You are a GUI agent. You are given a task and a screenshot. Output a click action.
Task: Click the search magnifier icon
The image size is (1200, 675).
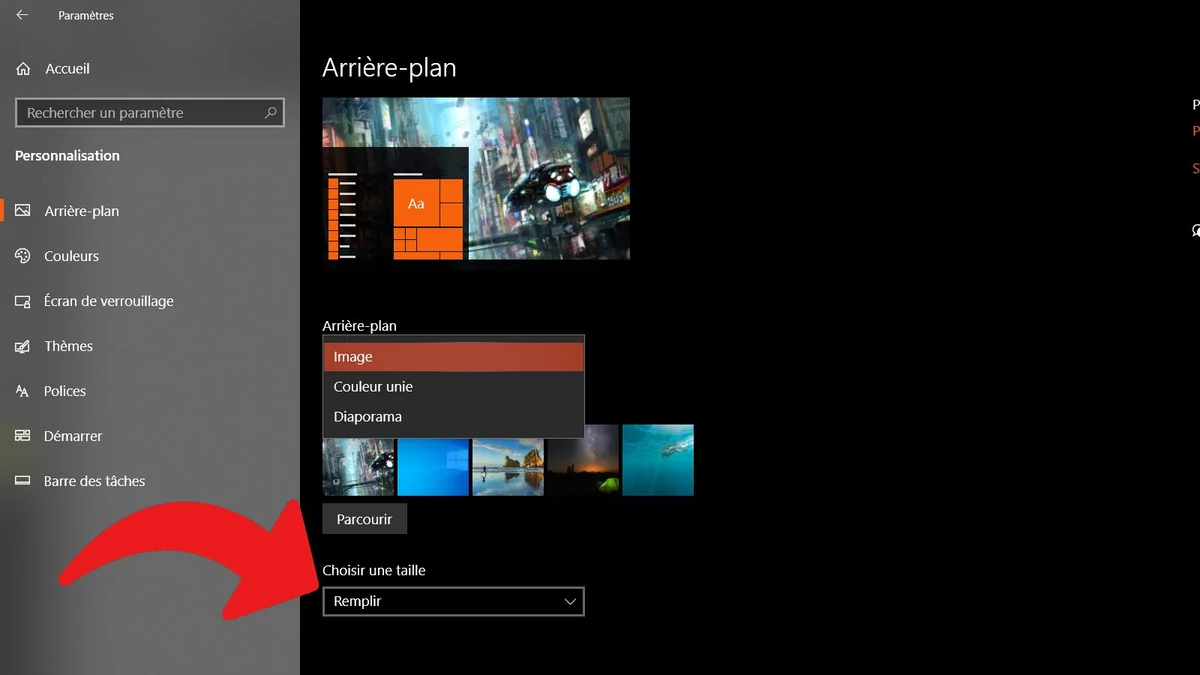click(x=270, y=113)
